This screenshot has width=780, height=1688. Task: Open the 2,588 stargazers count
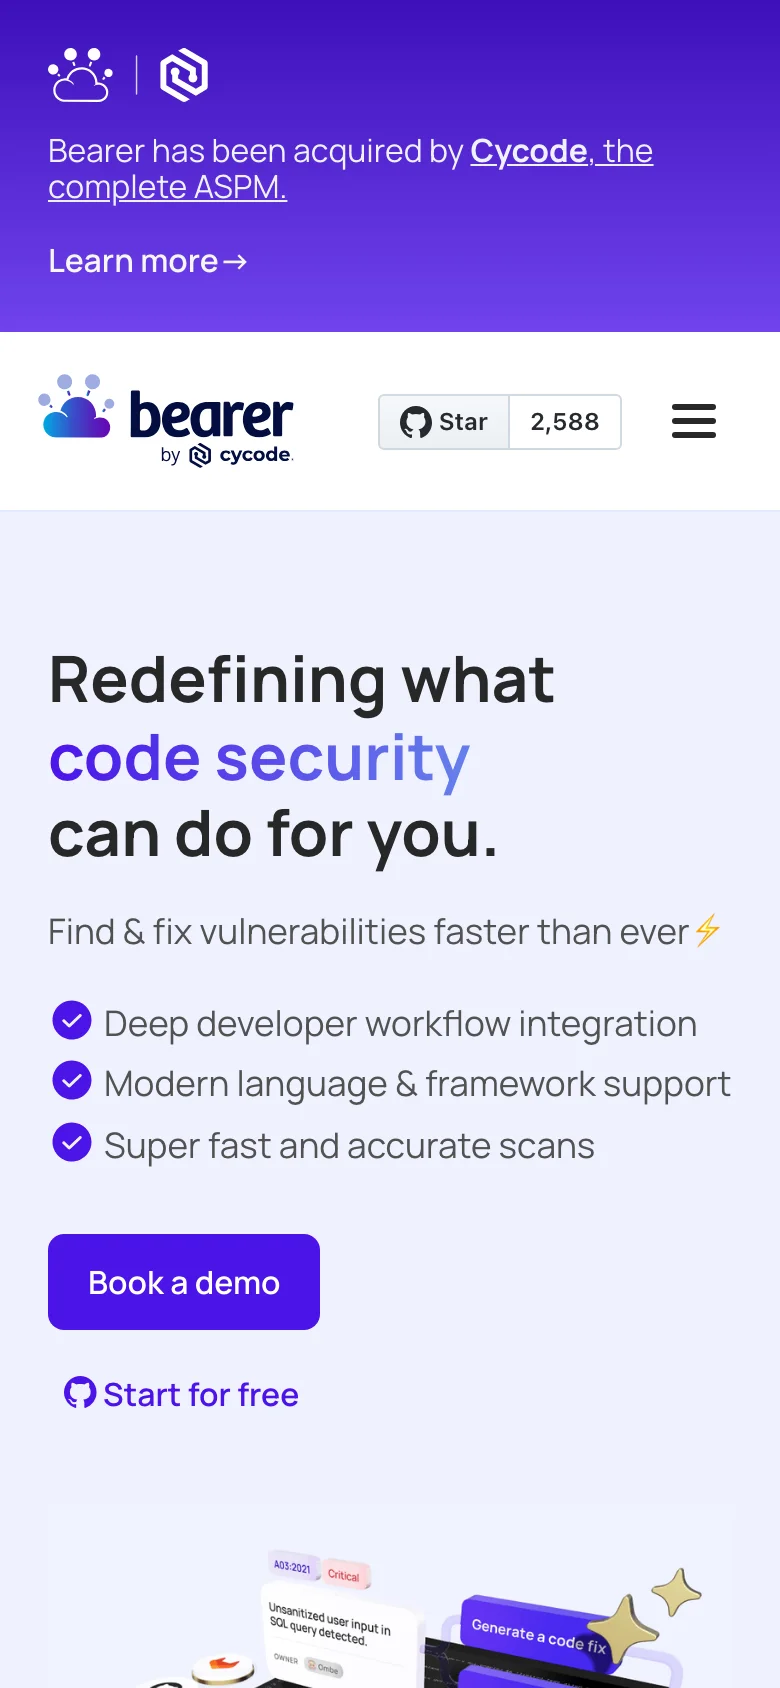[x=565, y=422]
